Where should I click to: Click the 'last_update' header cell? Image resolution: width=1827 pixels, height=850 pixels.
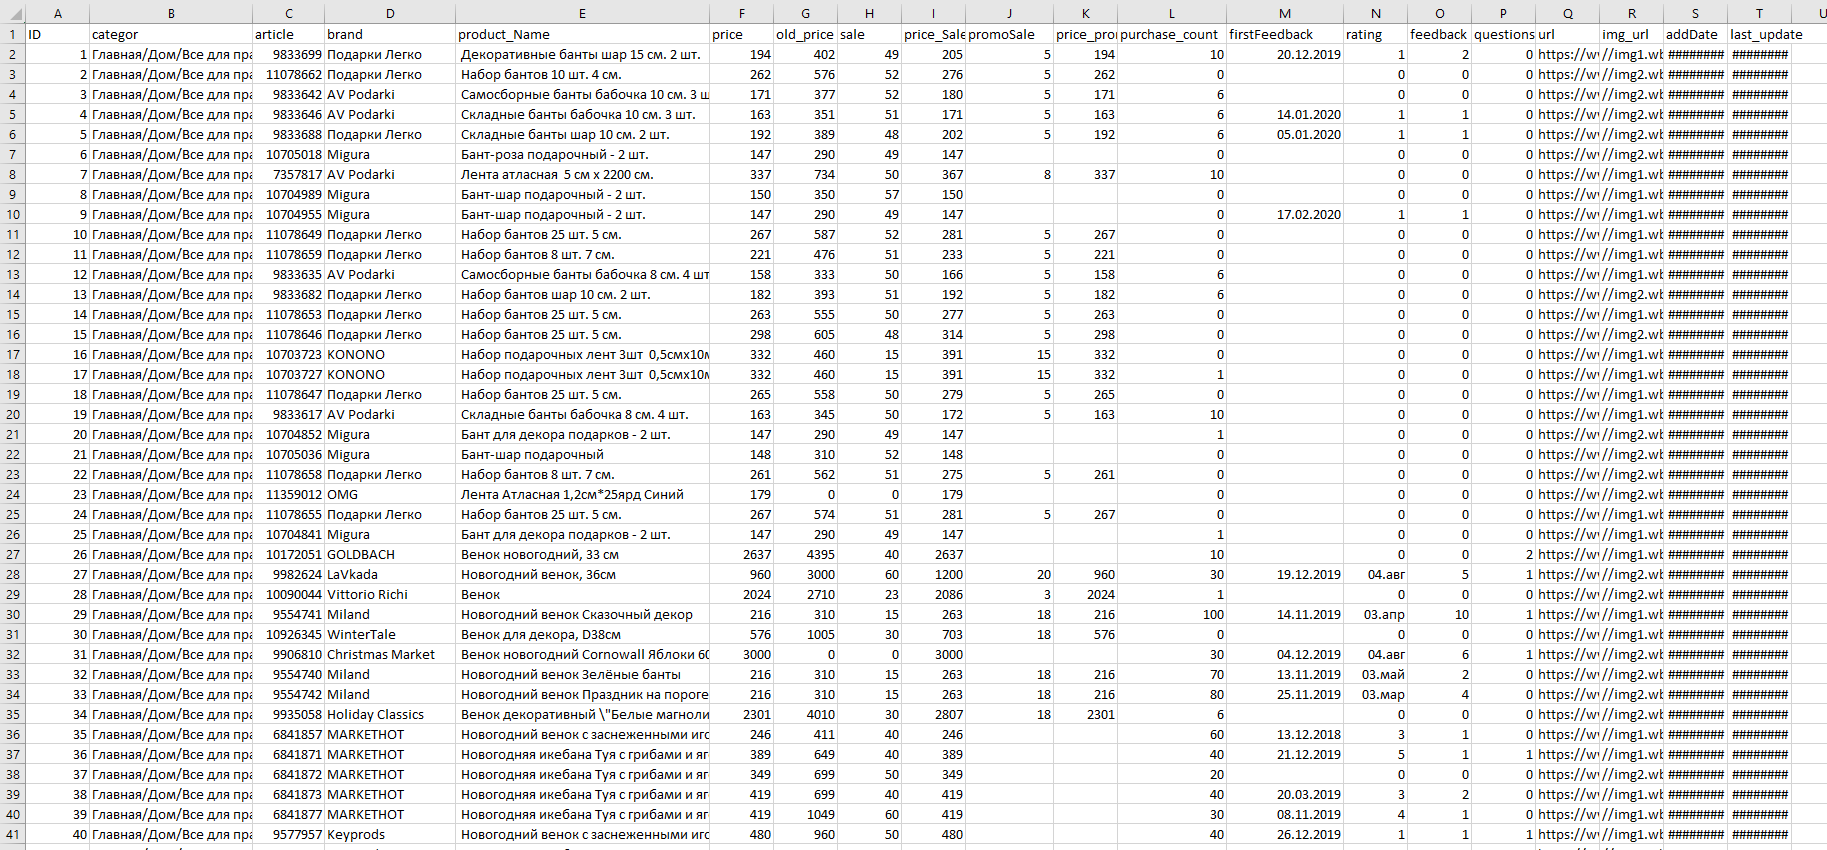[x=1759, y=34]
